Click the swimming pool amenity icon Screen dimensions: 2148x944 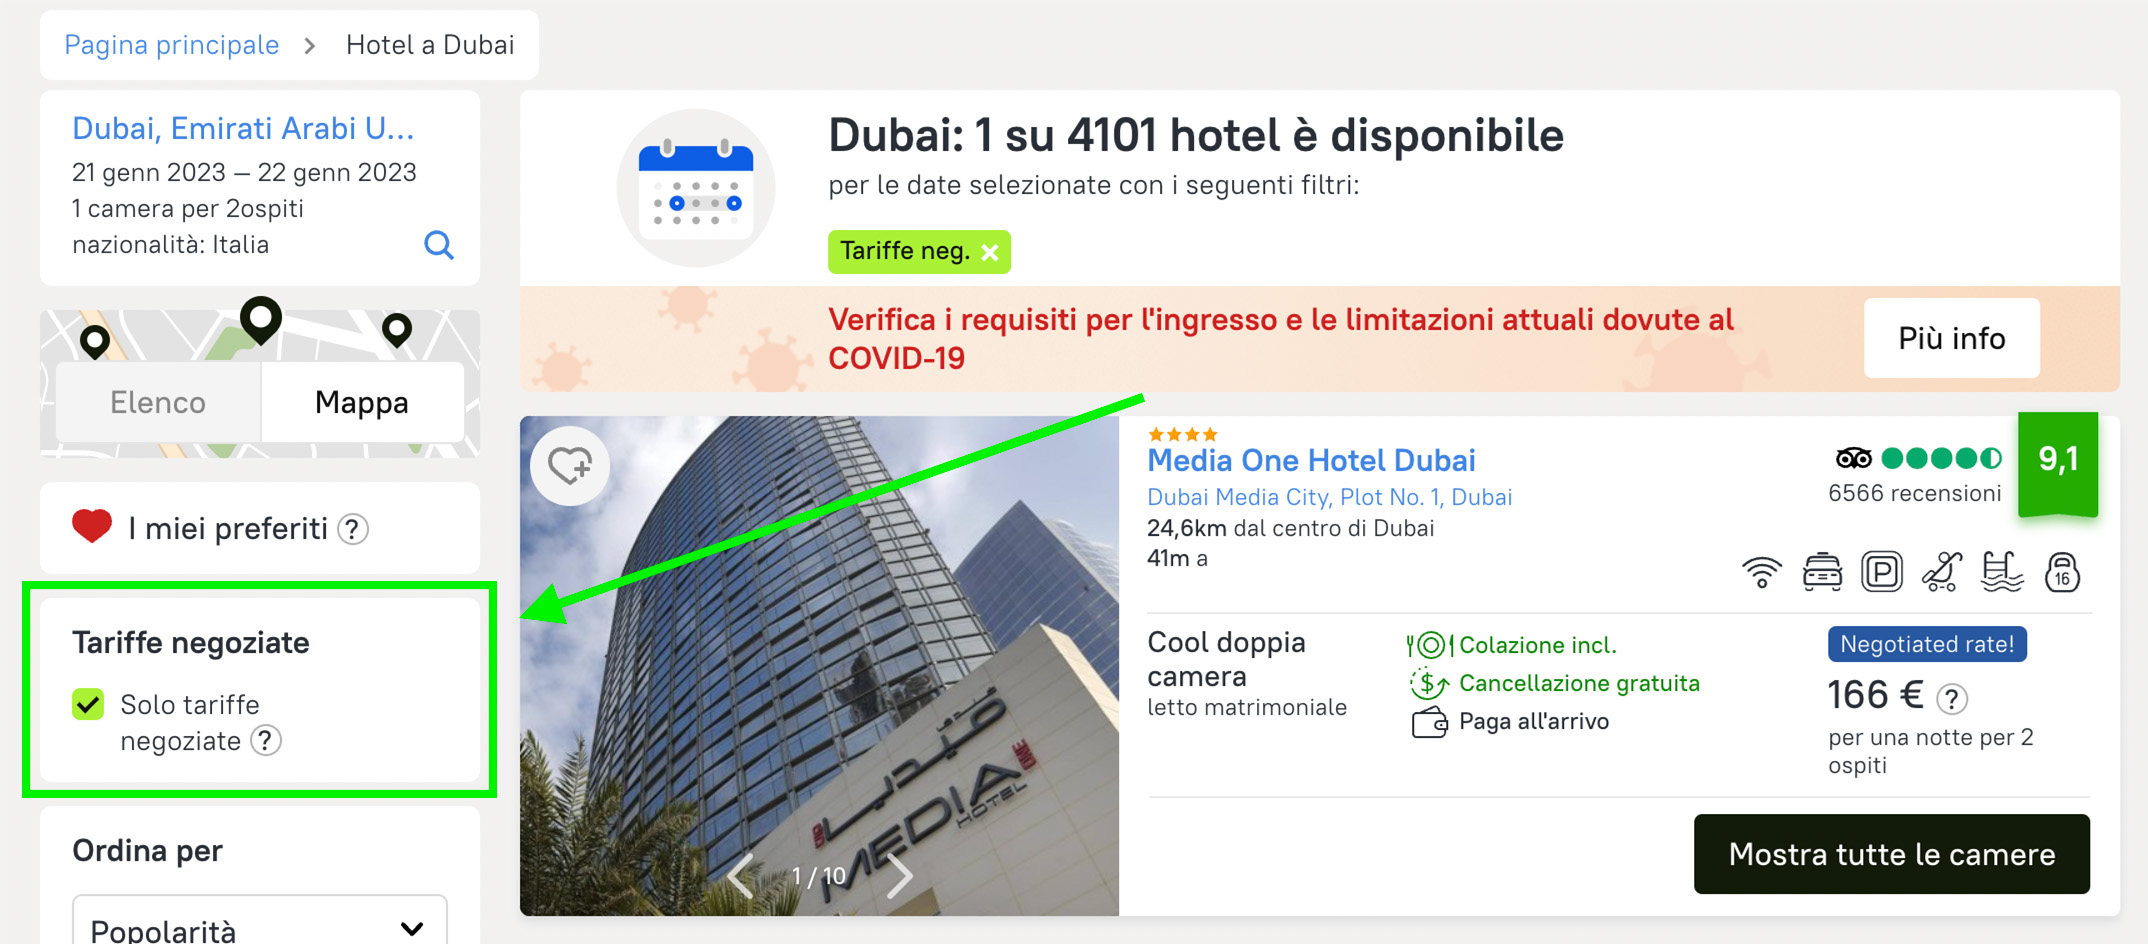[2002, 572]
